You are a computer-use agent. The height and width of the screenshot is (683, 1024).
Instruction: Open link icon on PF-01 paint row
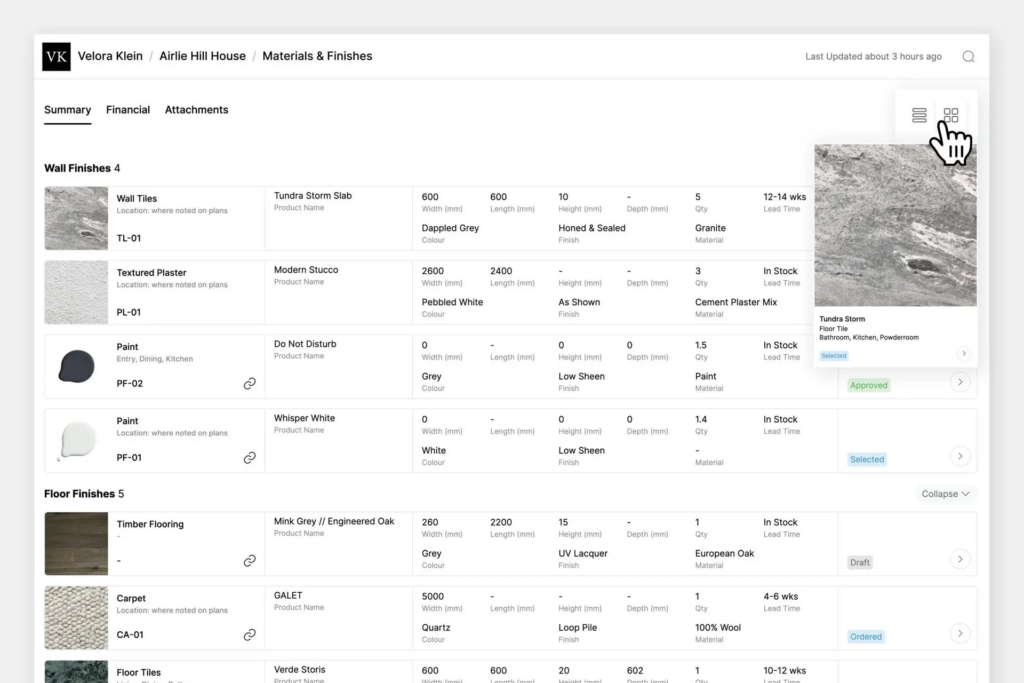coord(249,458)
